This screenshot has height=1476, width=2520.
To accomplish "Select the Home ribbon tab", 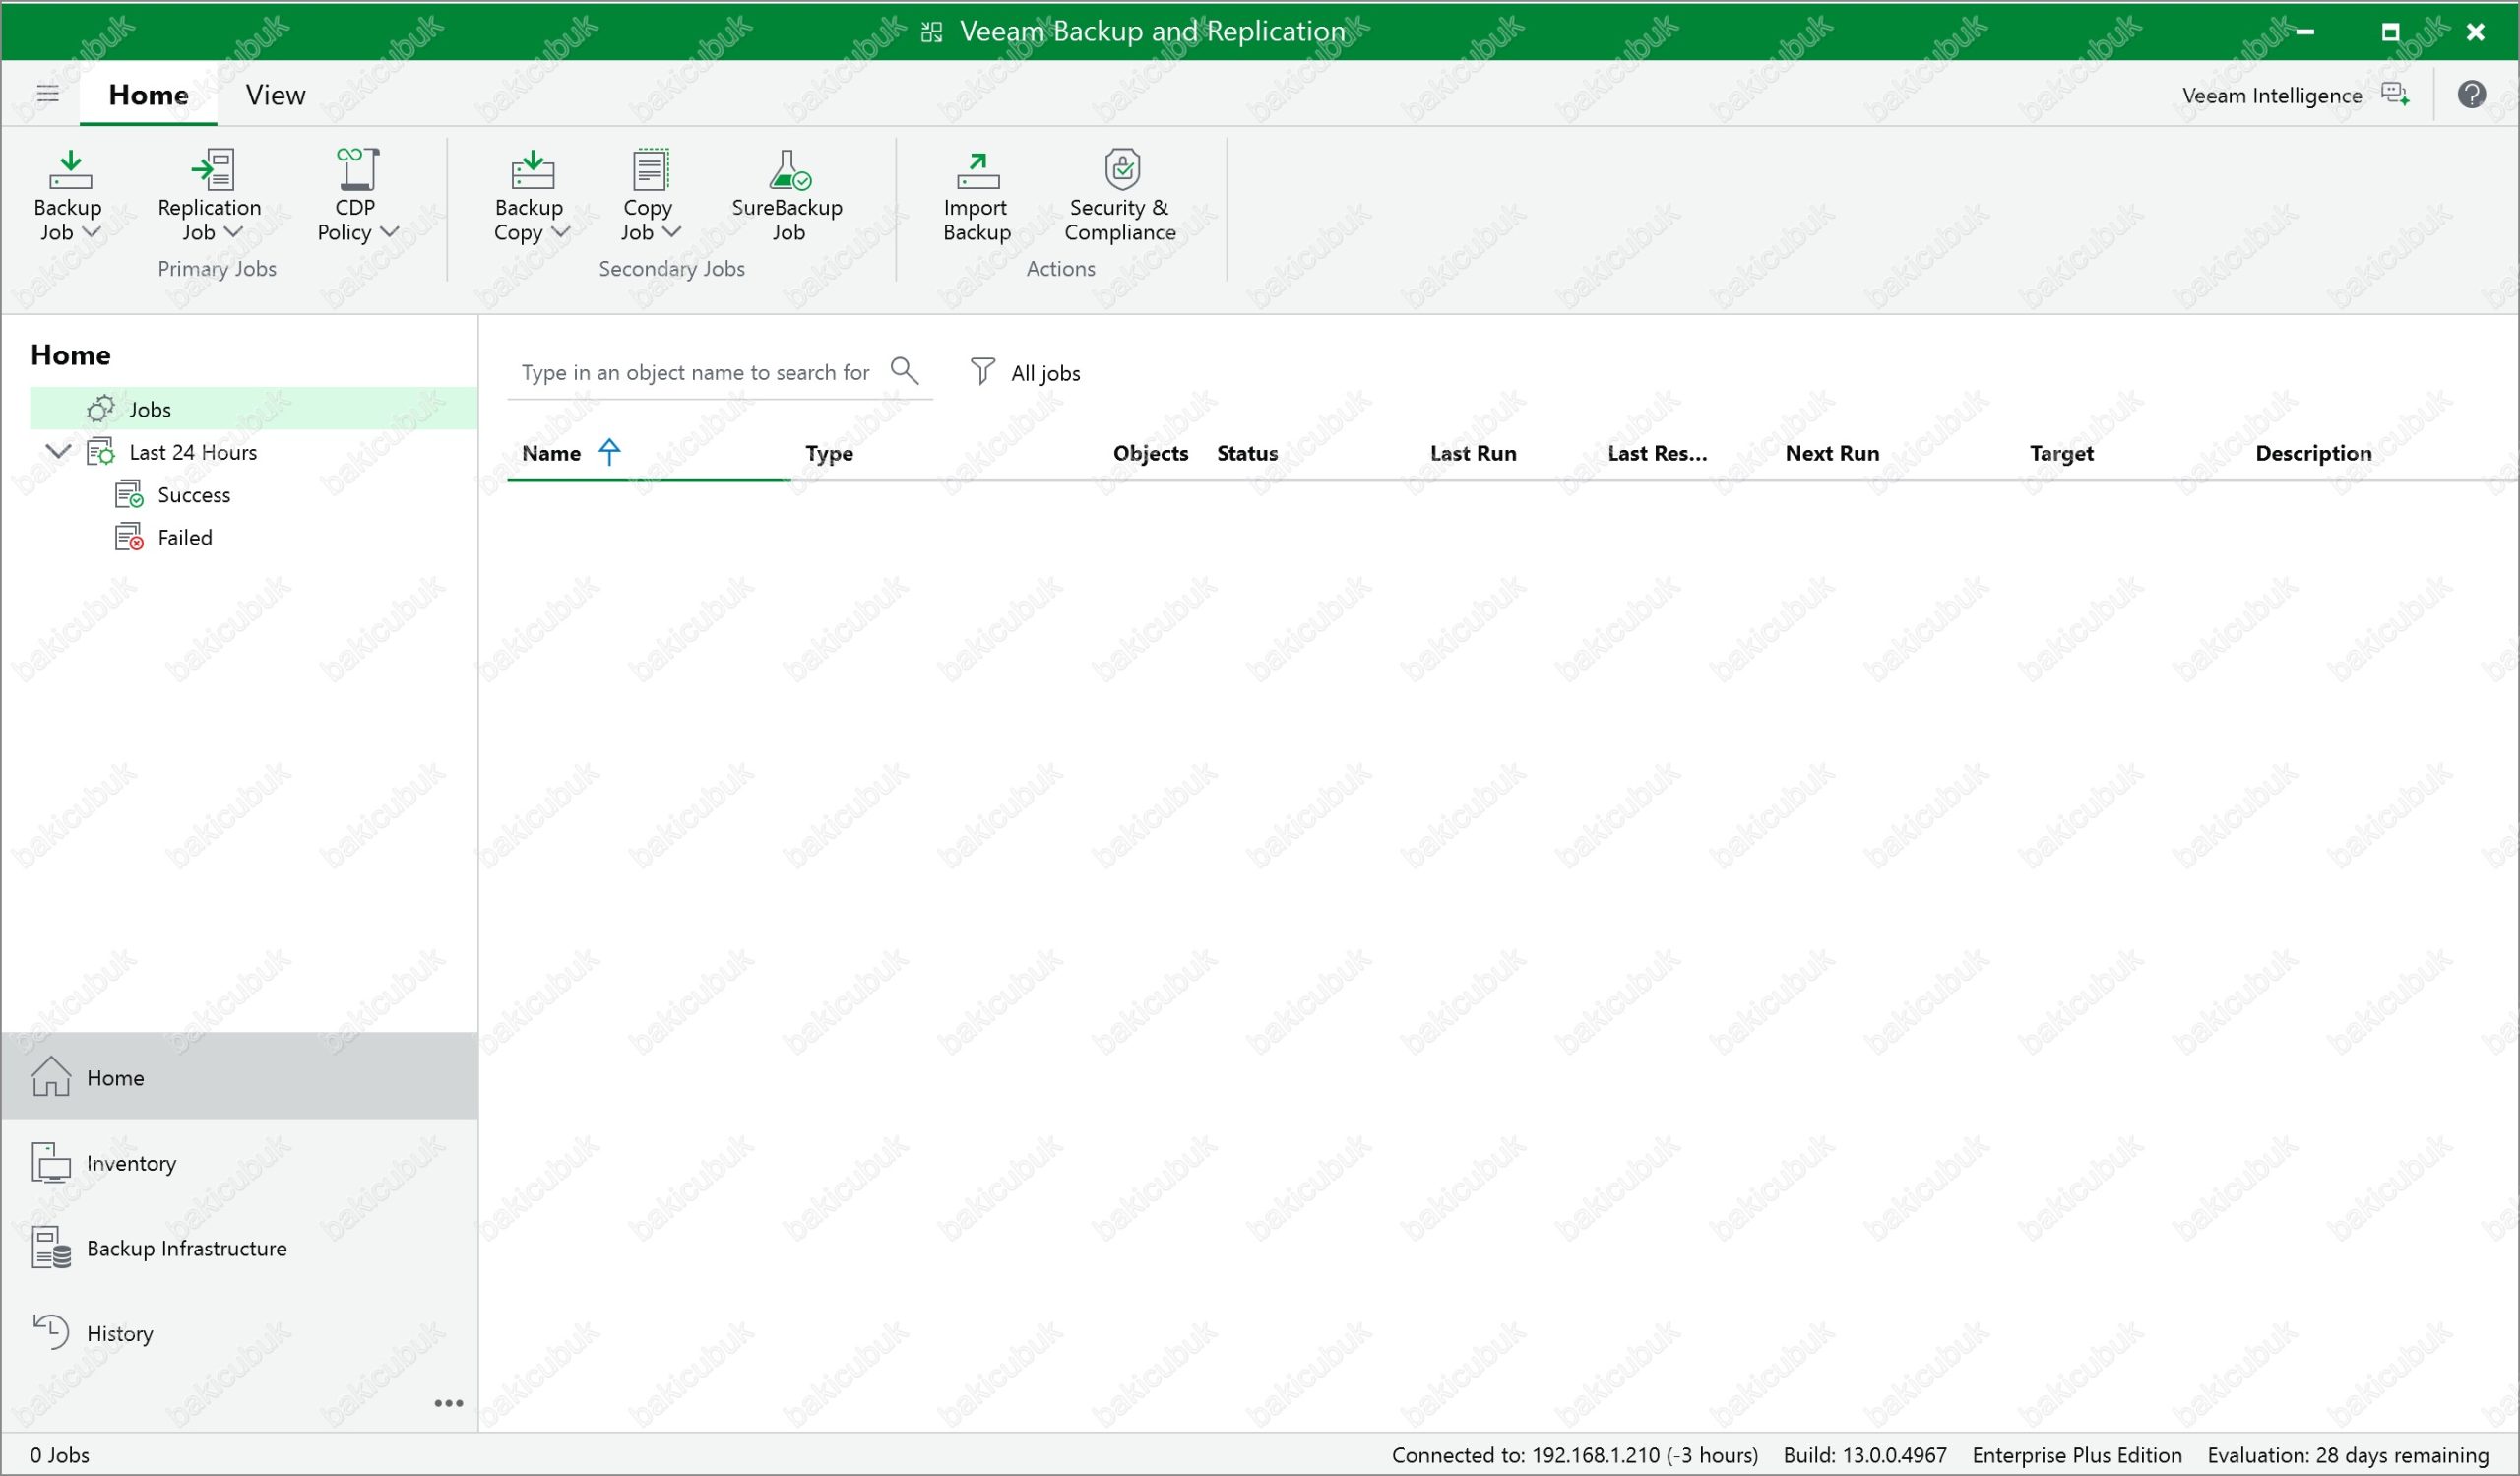I will [x=148, y=95].
